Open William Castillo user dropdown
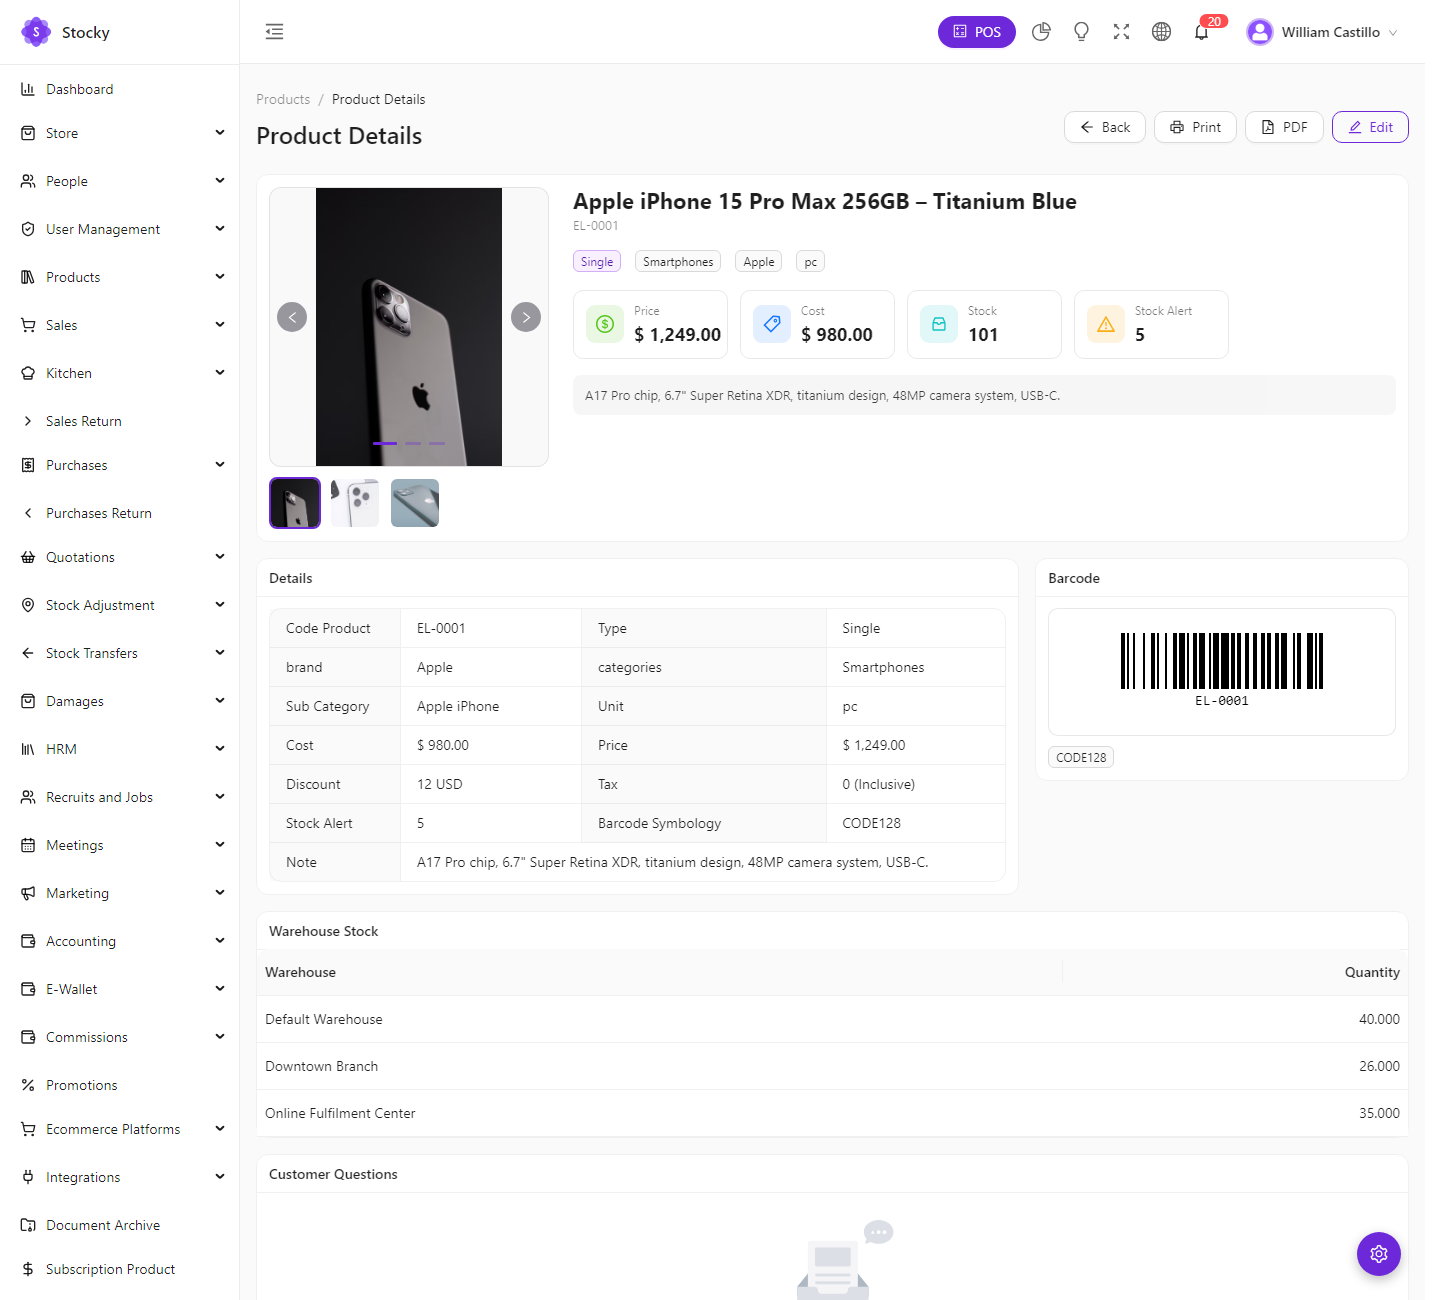Image resolution: width=1440 pixels, height=1300 pixels. point(1322,32)
